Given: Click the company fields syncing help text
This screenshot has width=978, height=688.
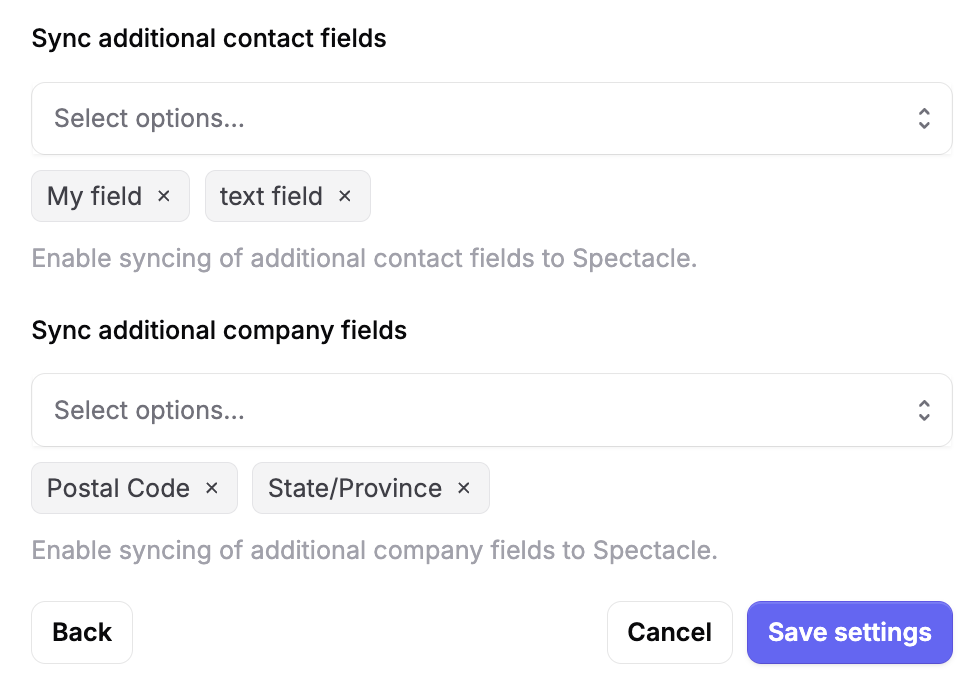Looking at the screenshot, I should pos(374,551).
